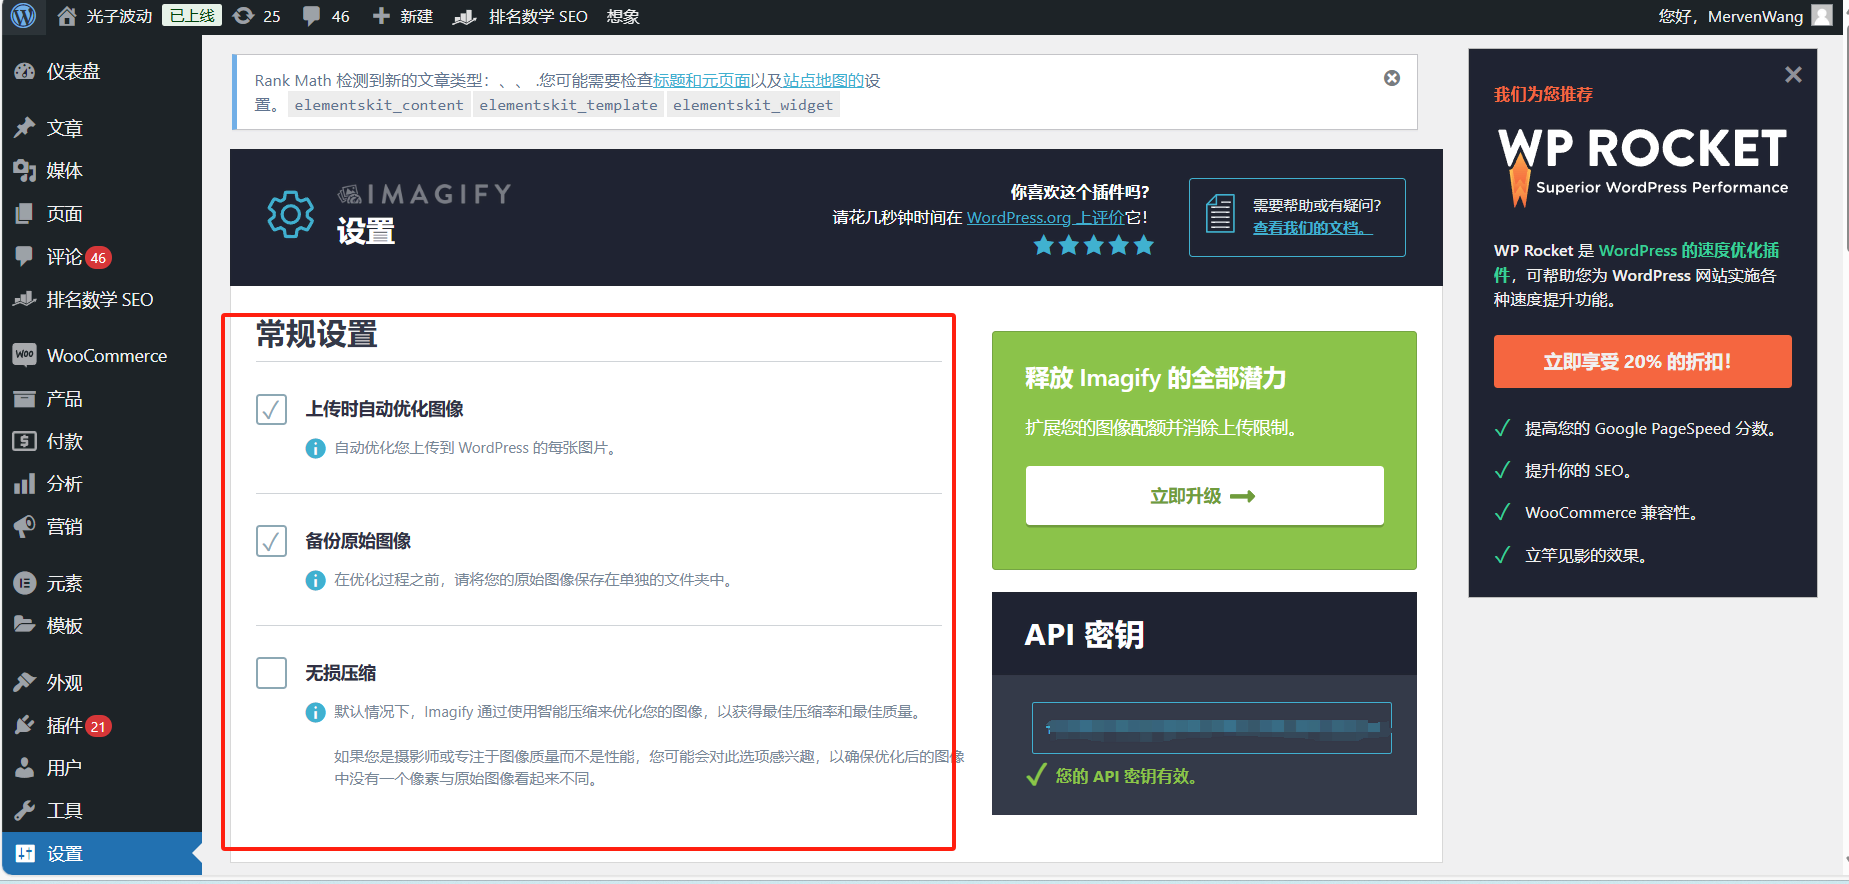Click into the API key input field
The image size is (1849, 884).
click(1211, 728)
